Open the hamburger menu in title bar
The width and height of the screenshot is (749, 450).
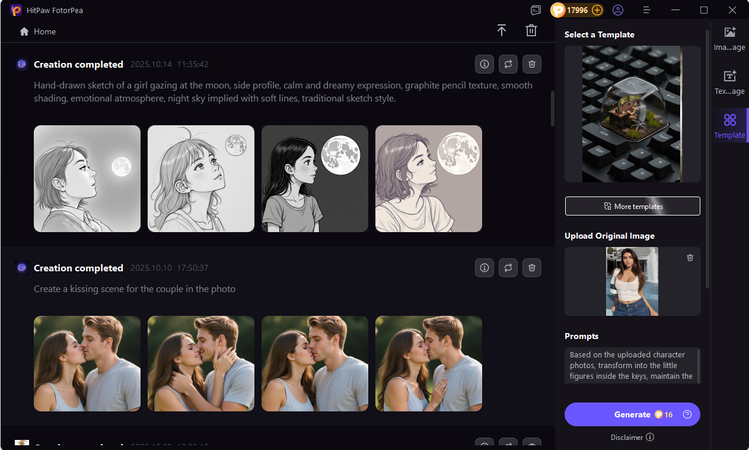(x=646, y=10)
